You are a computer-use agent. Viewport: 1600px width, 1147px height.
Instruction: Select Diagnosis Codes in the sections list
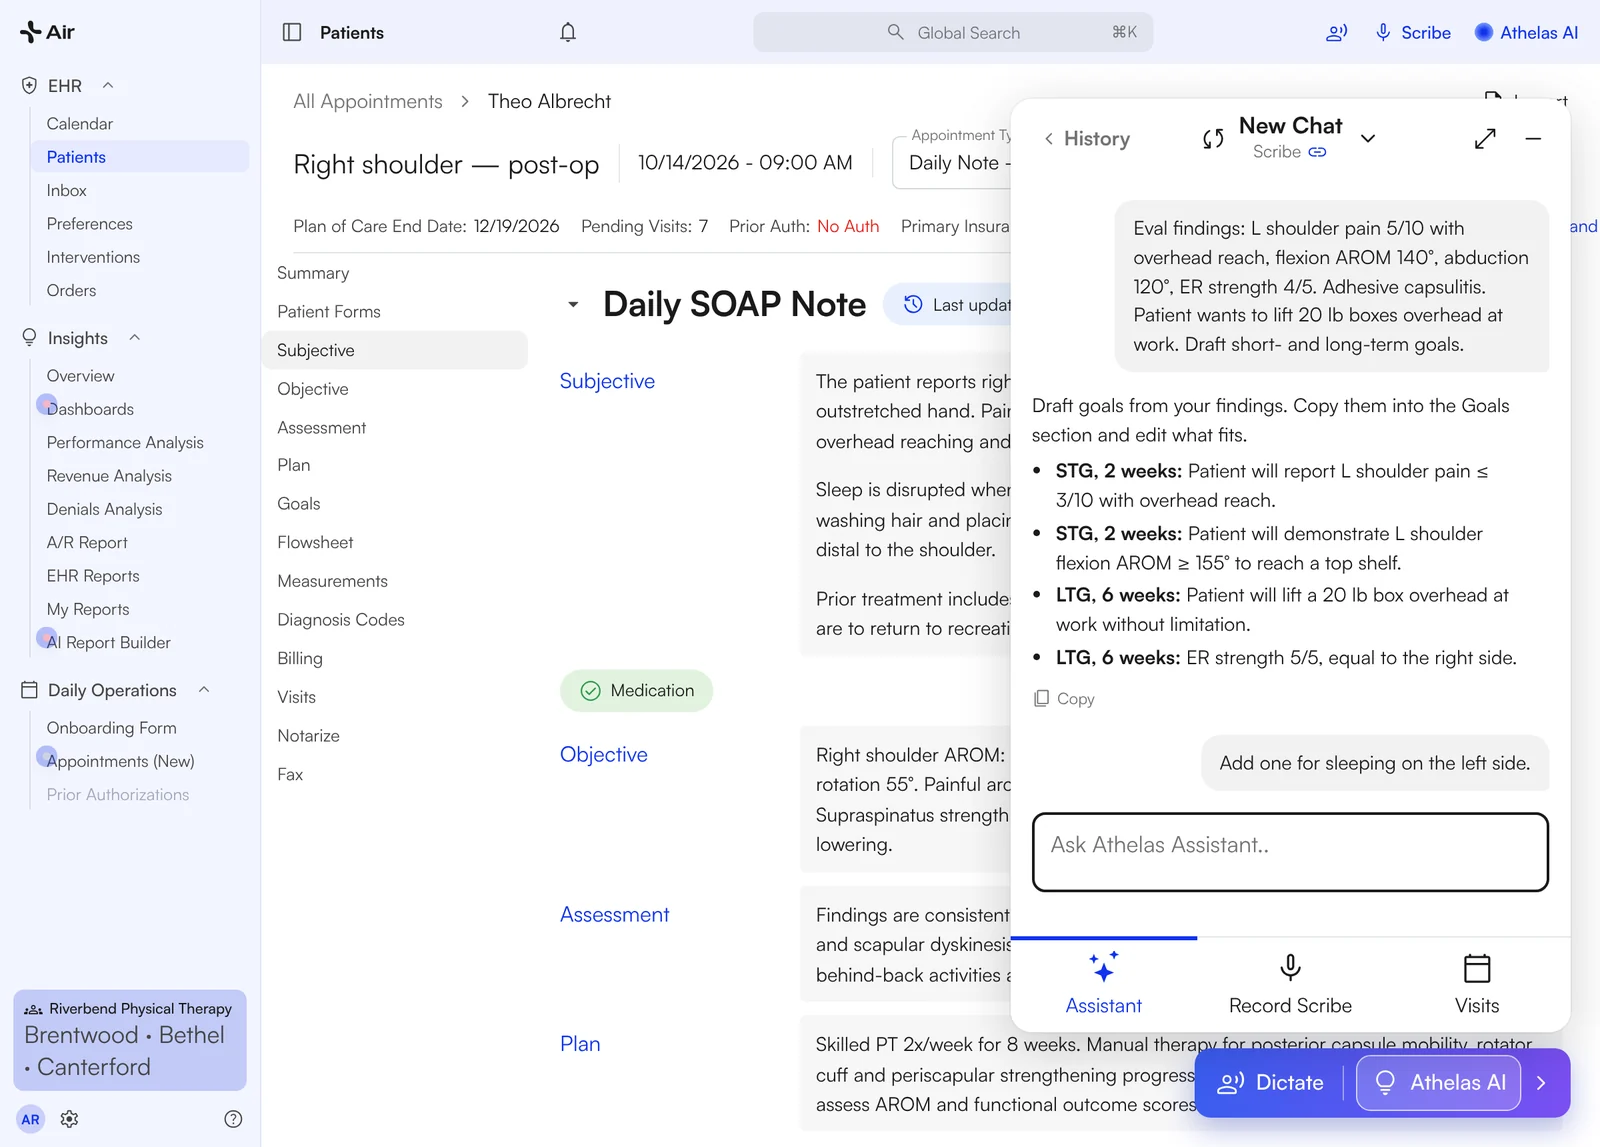point(341,620)
